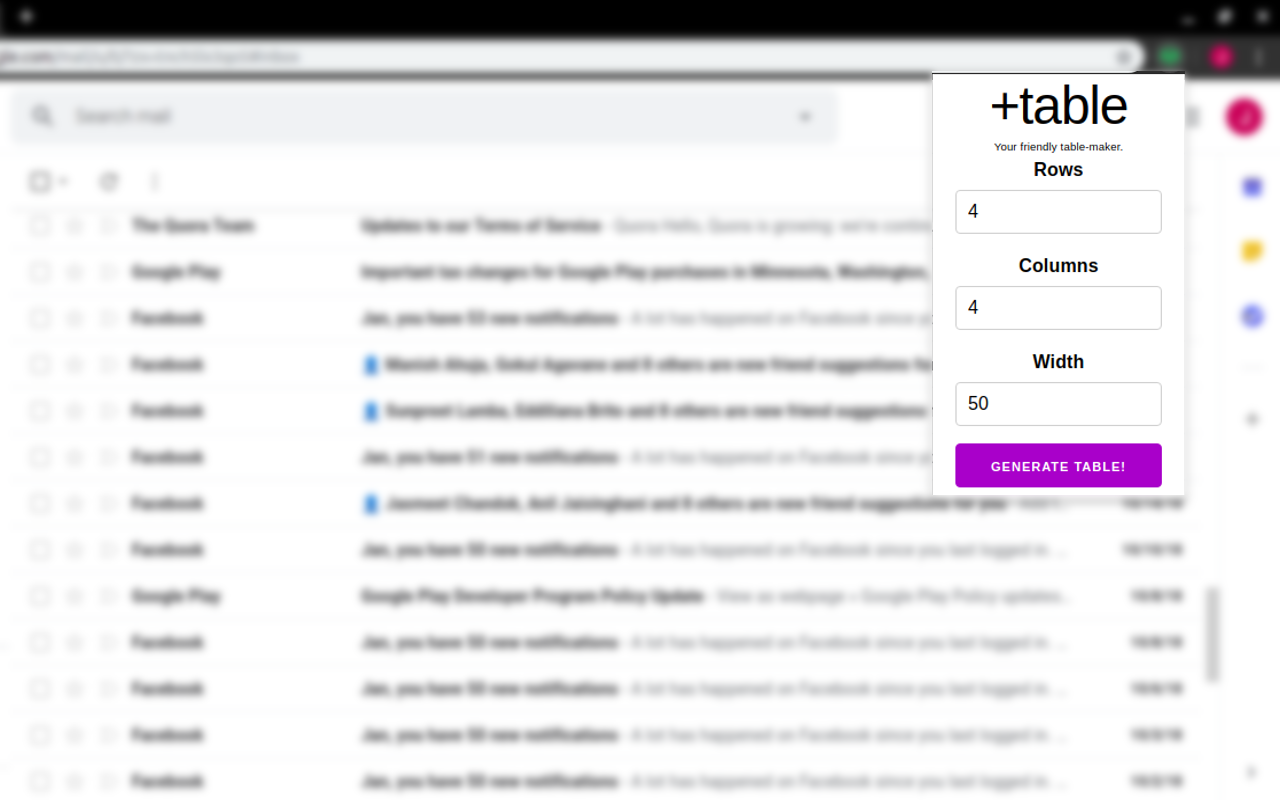Click the Width input field
This screenshot has height=800, width=1280.
[1058, 404]
